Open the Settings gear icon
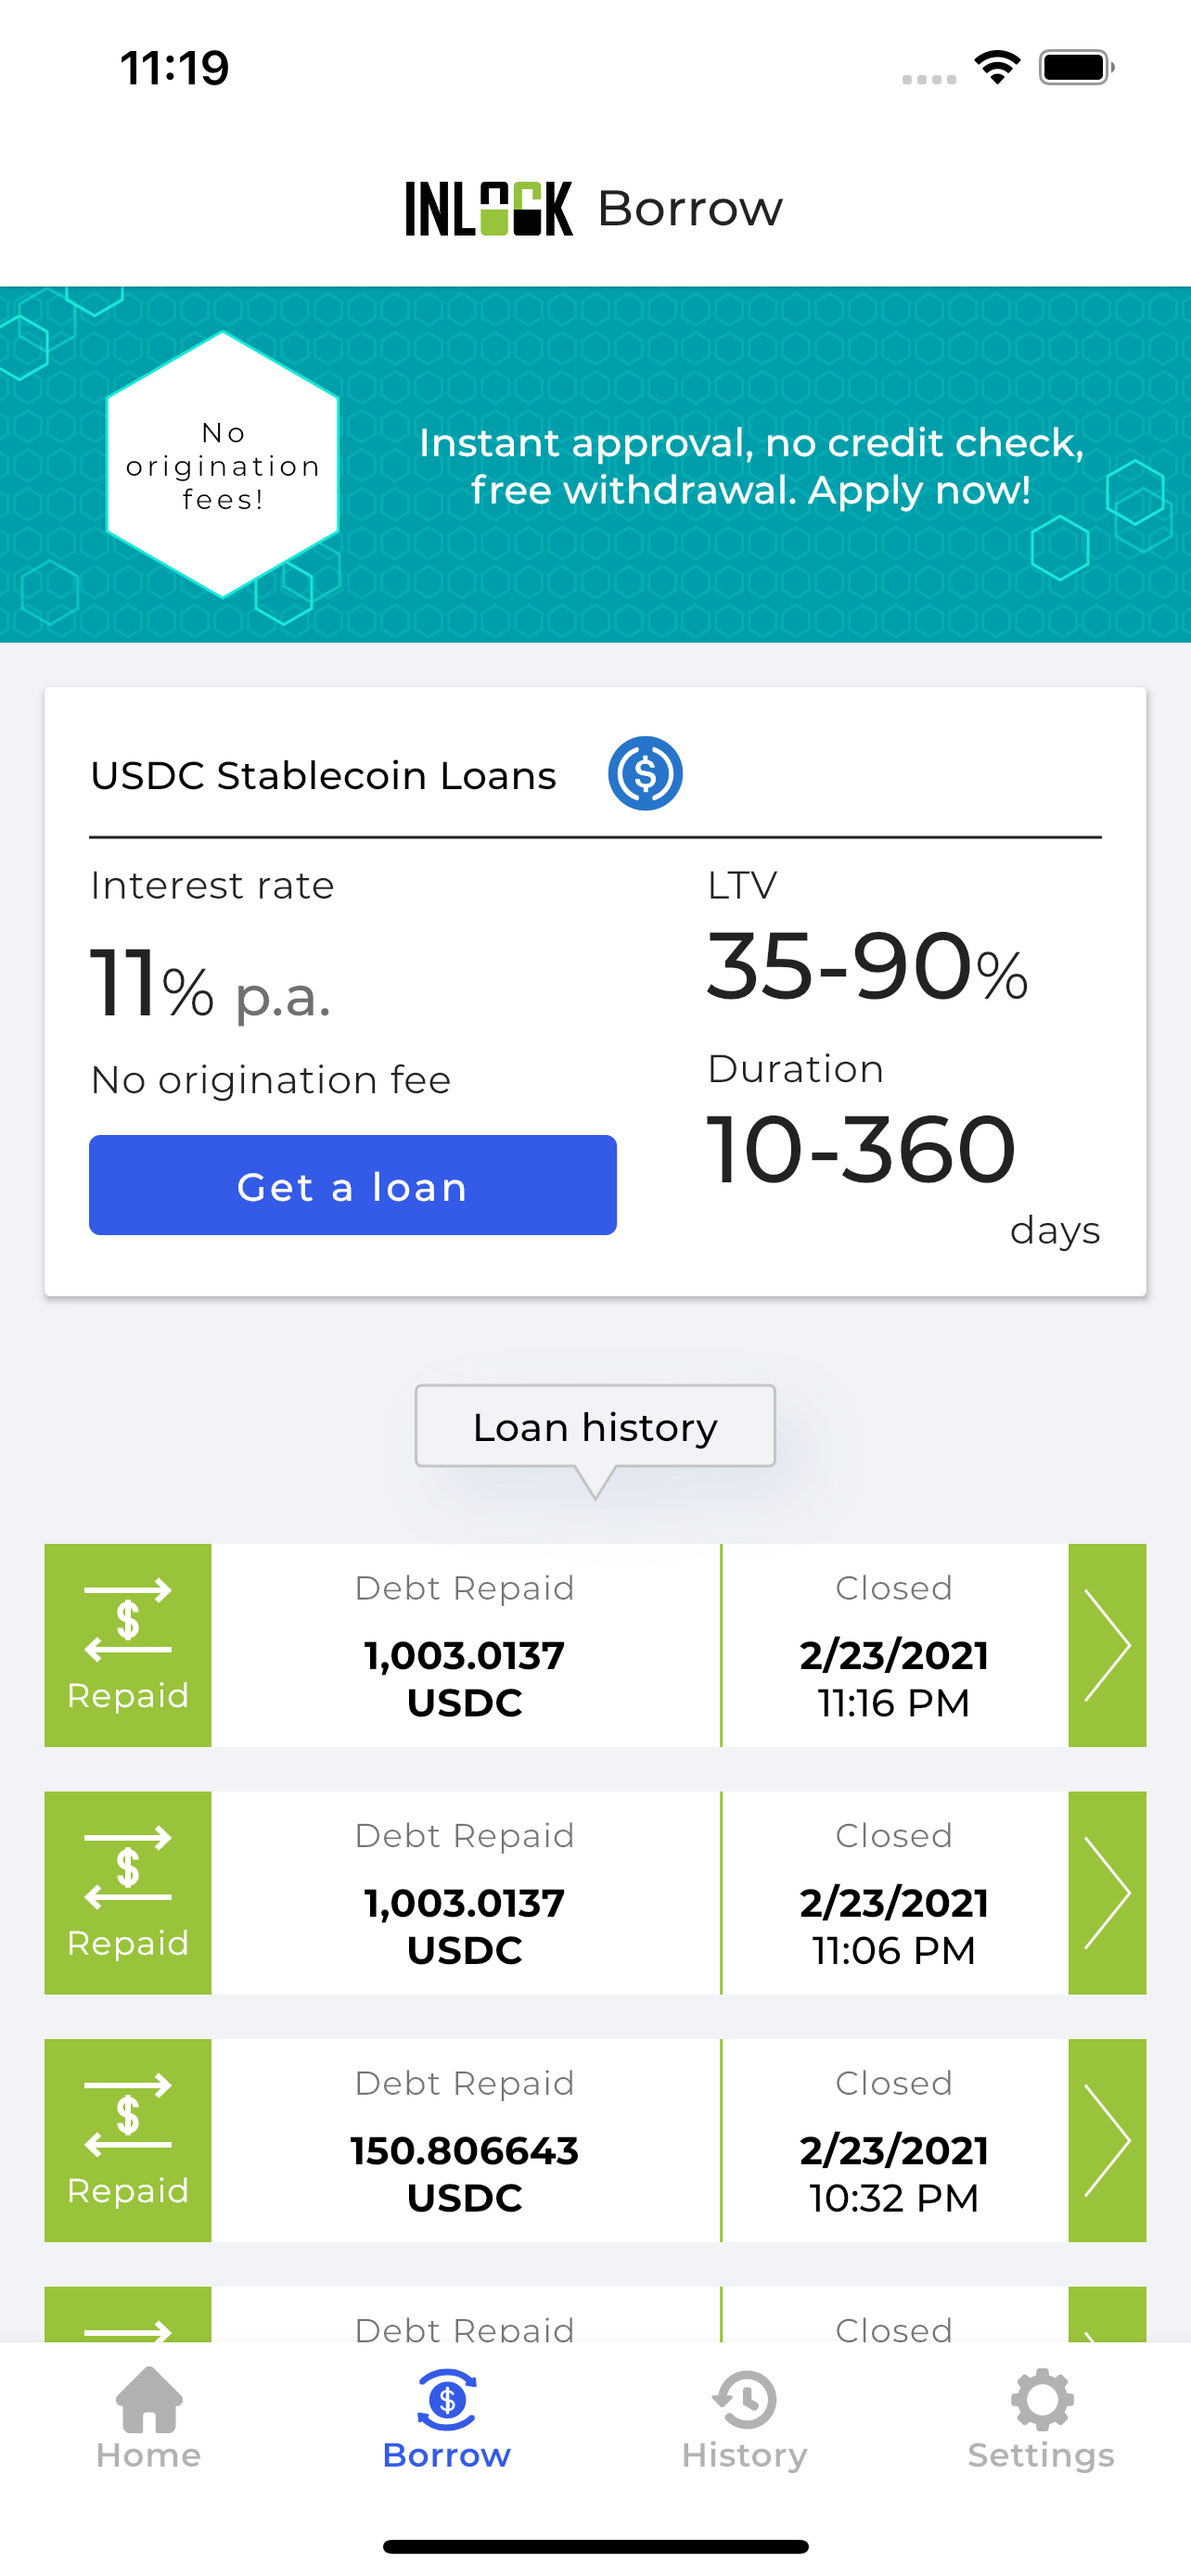Viewport: 1191px width, 2576px height. tap(1042, 2399)
